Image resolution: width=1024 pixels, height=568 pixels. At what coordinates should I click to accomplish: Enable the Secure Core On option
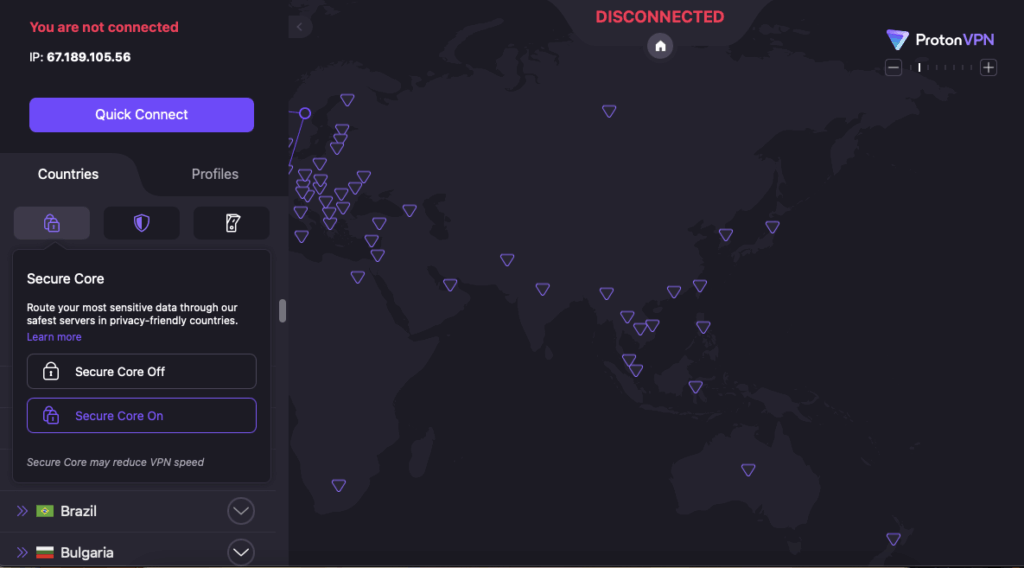point(141,416)
